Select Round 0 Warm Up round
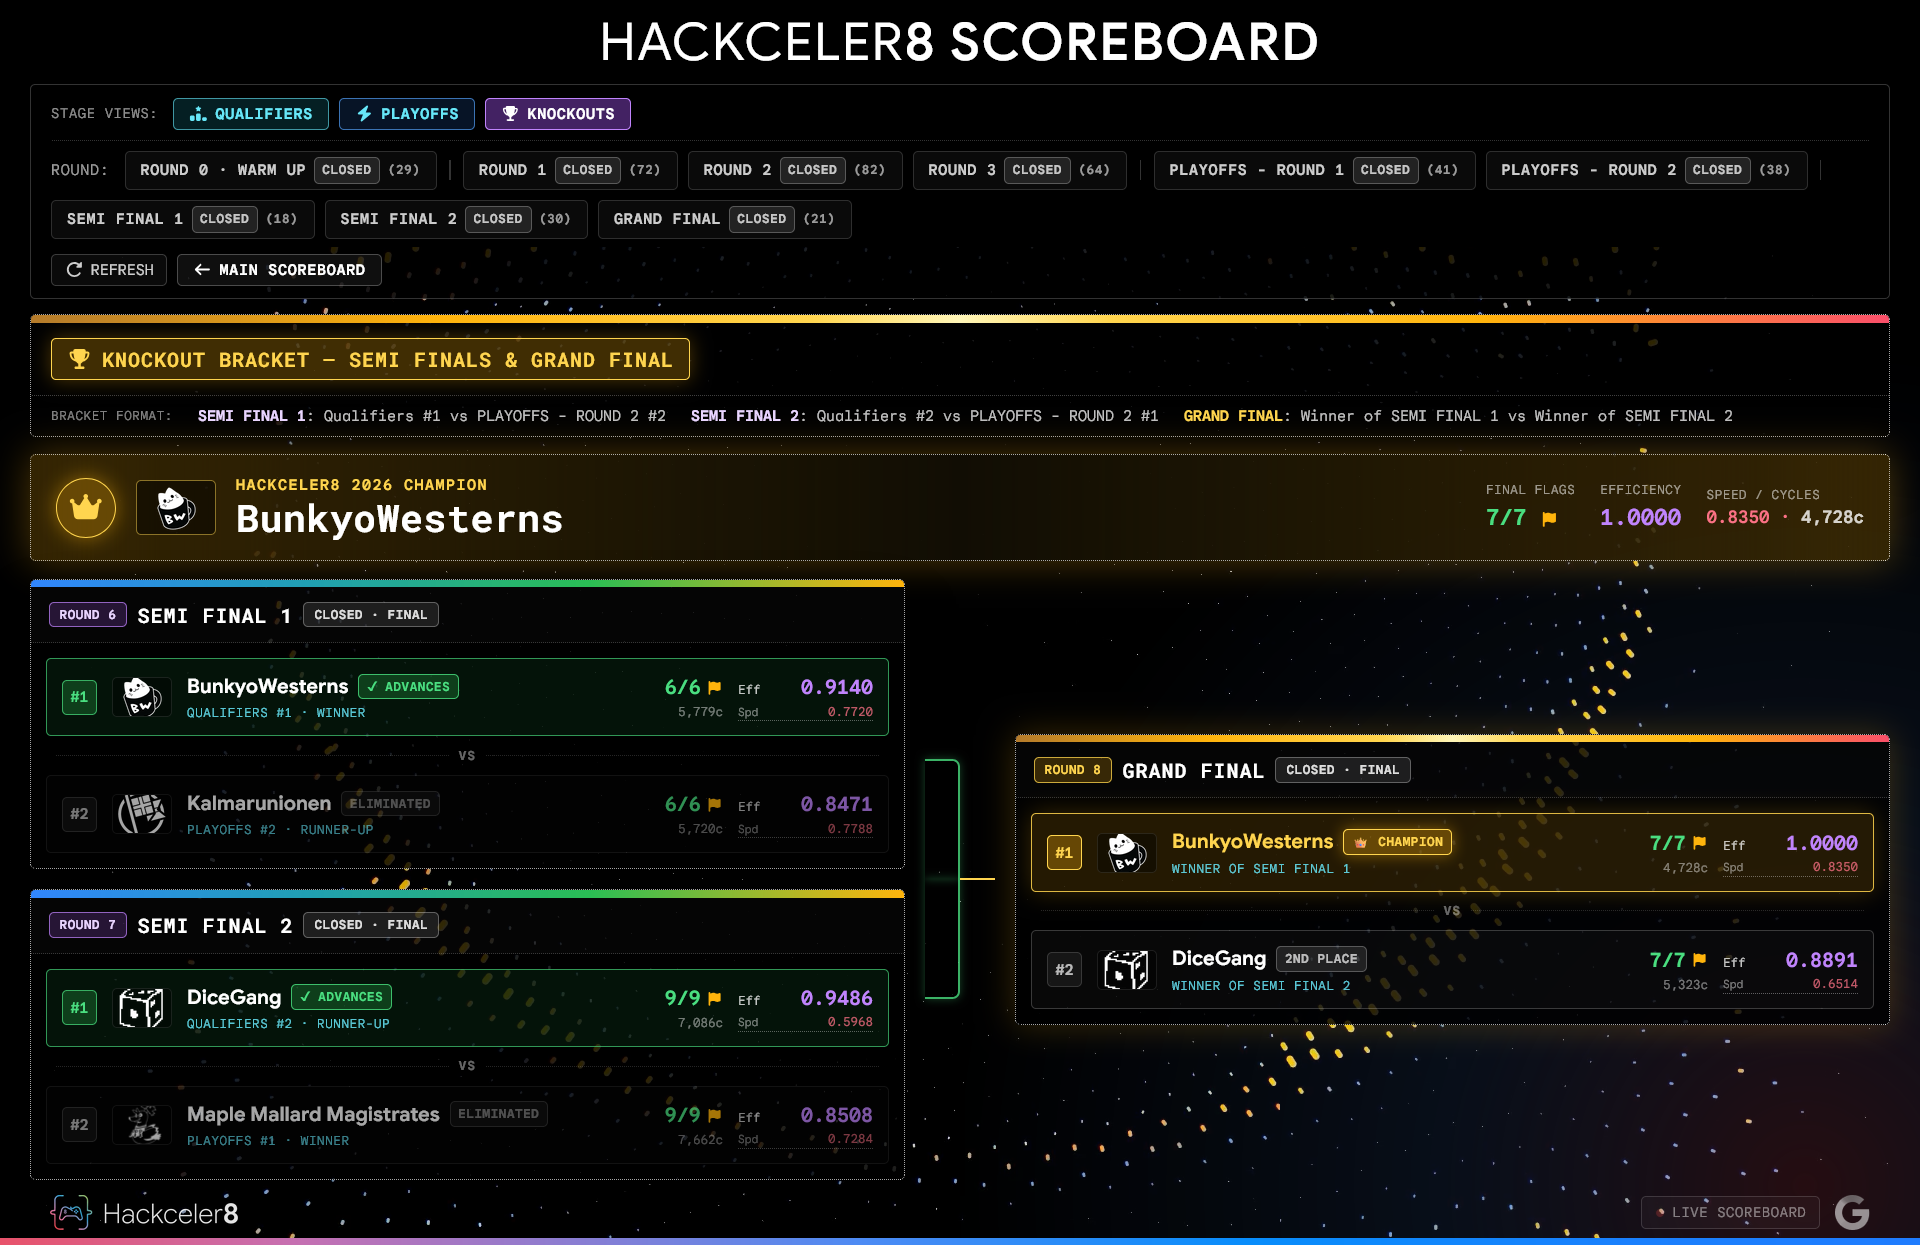 point(281,170)
